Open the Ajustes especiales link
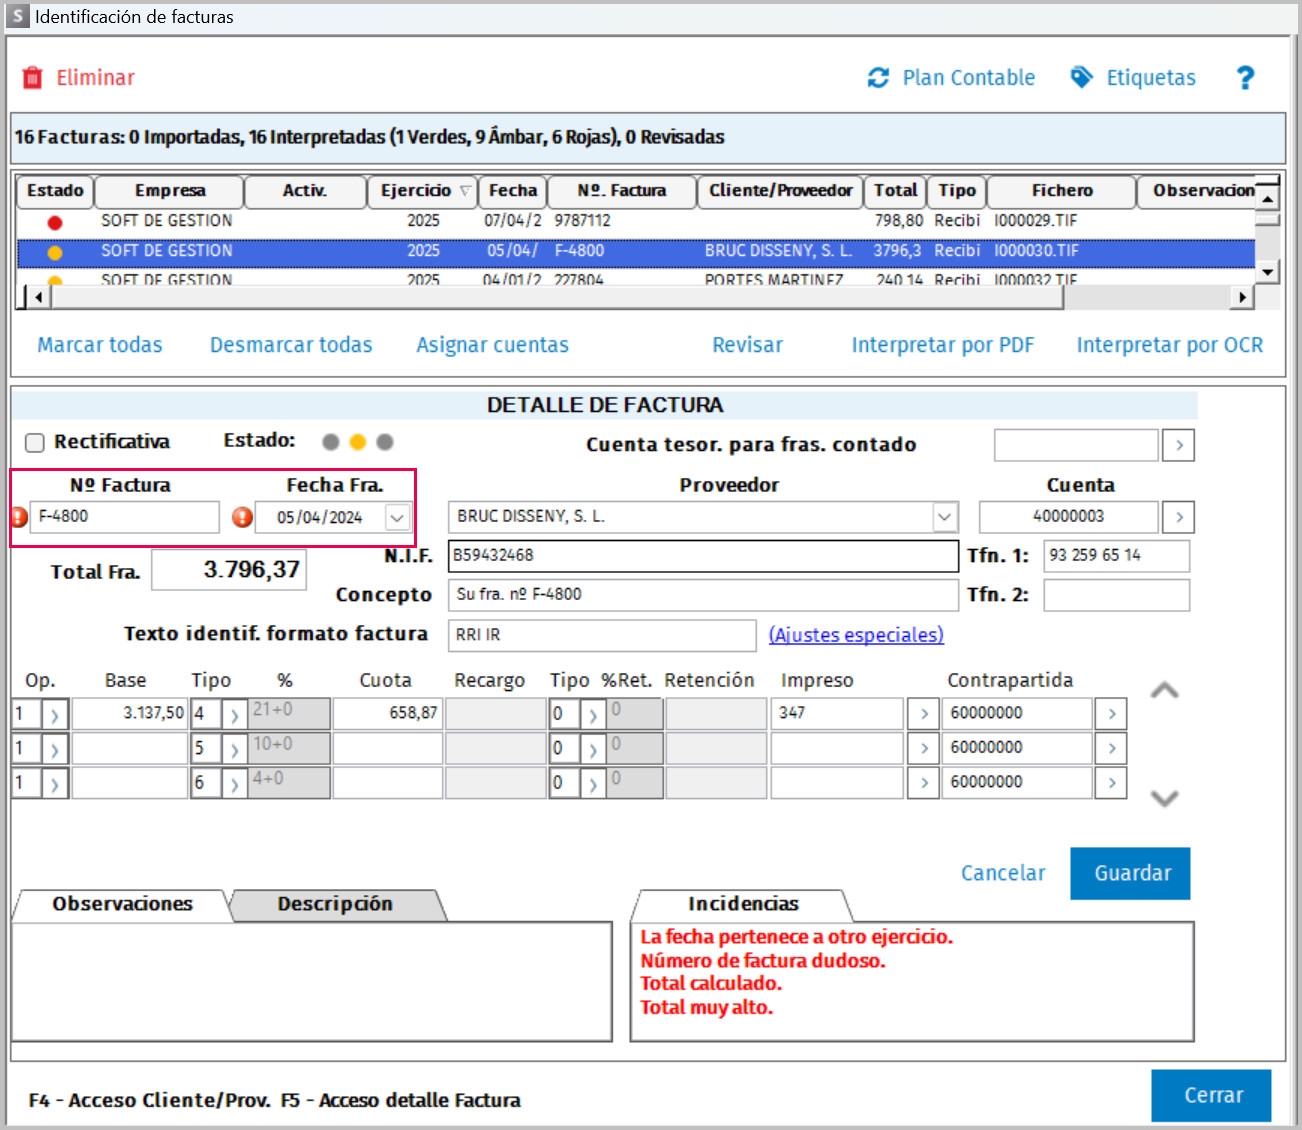The image size is (1302, 1130). [856, 635]
